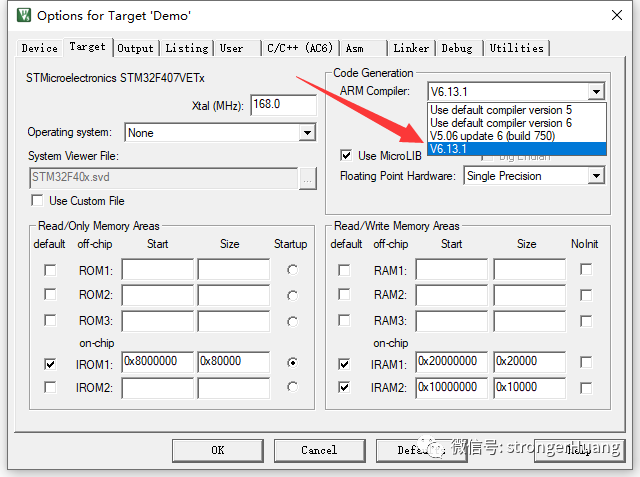Click the ROM2 Start field
The width and height of the screenshot is (640, 477).
tap(158, 295)
